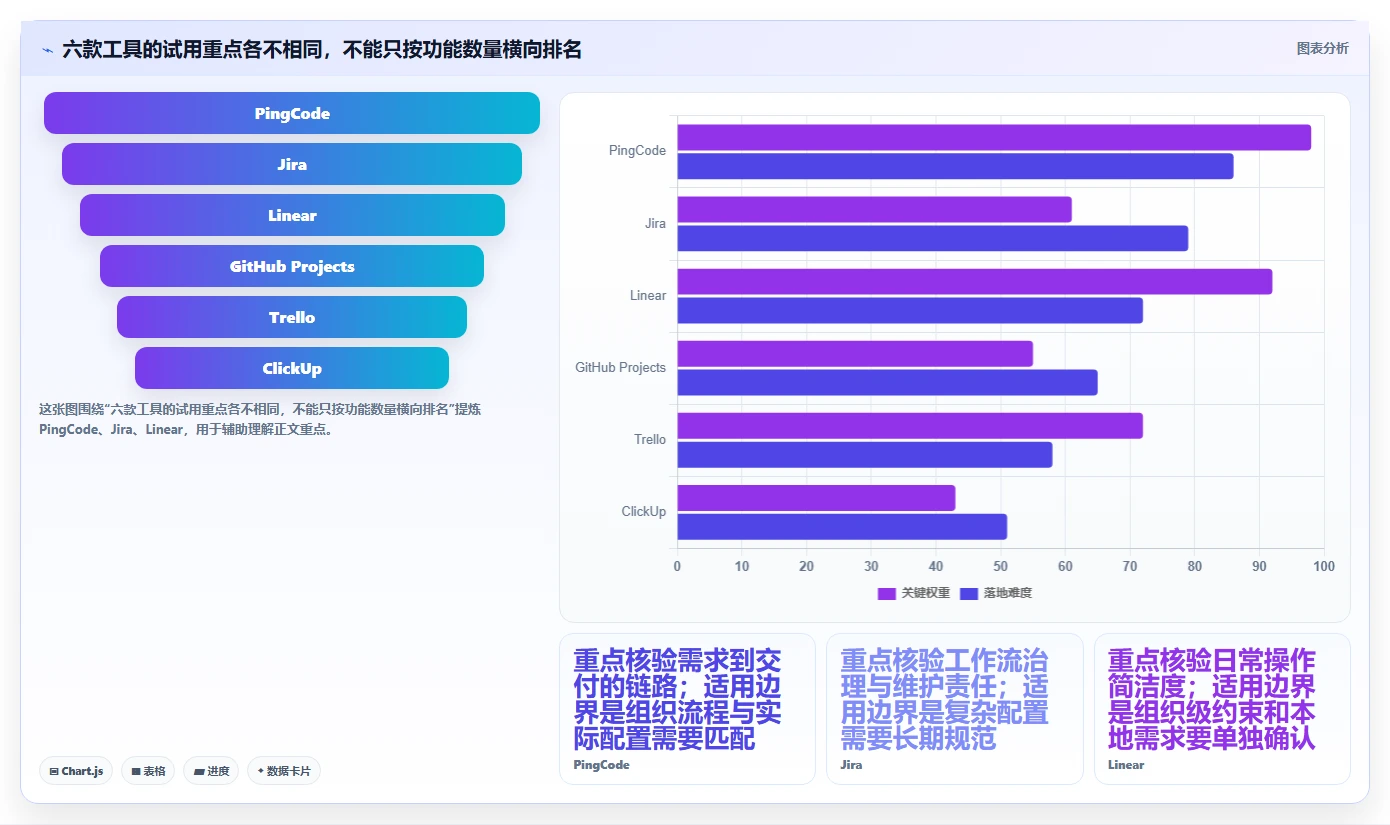Click the chart title 六款工具的试用重点各不相同
This screenshot has width=1390, height=825.
[322, 49]
